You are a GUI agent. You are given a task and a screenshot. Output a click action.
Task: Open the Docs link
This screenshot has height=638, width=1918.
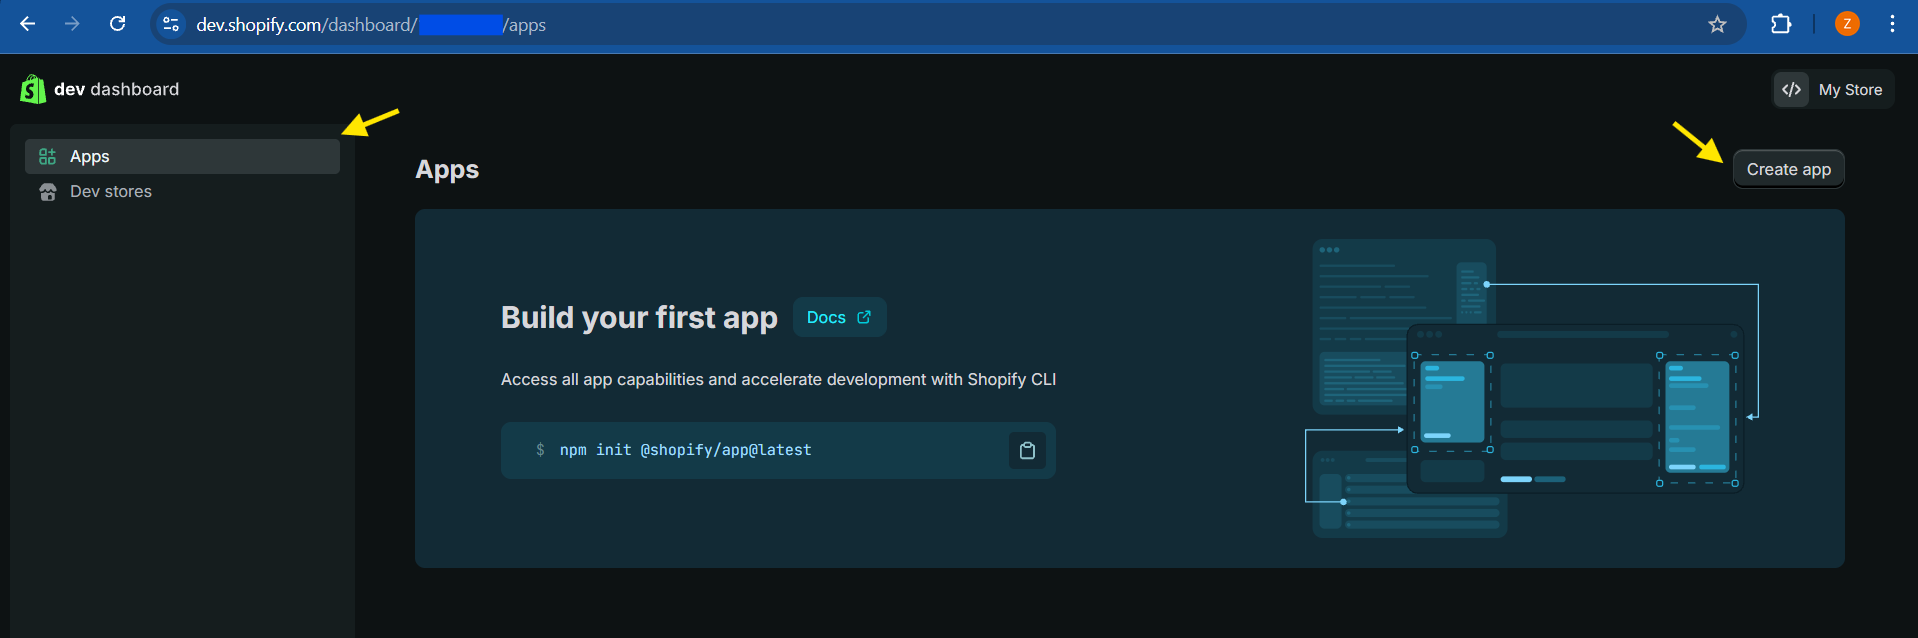839,318
